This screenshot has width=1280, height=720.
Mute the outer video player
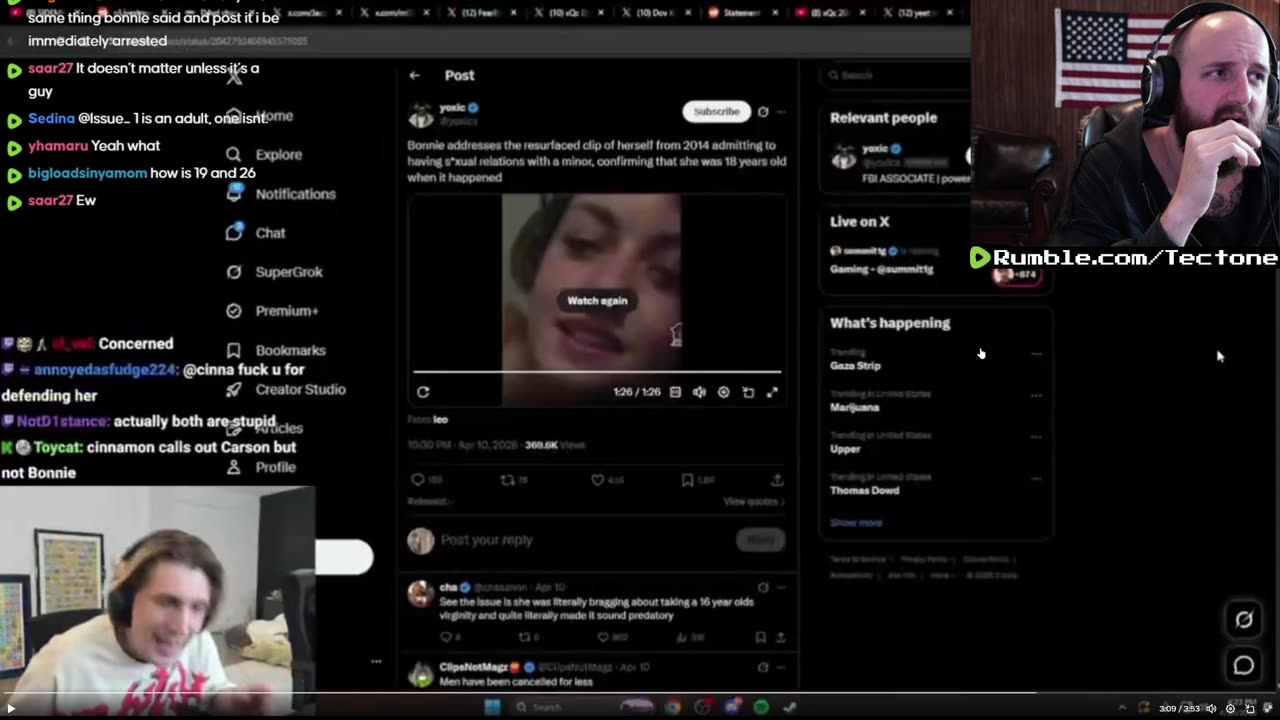pos(1211,708)
